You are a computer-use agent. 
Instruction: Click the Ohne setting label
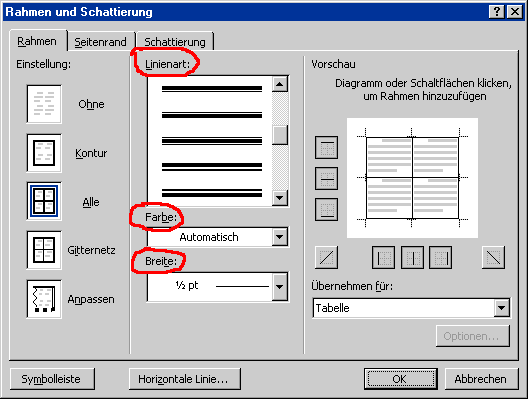91,104
